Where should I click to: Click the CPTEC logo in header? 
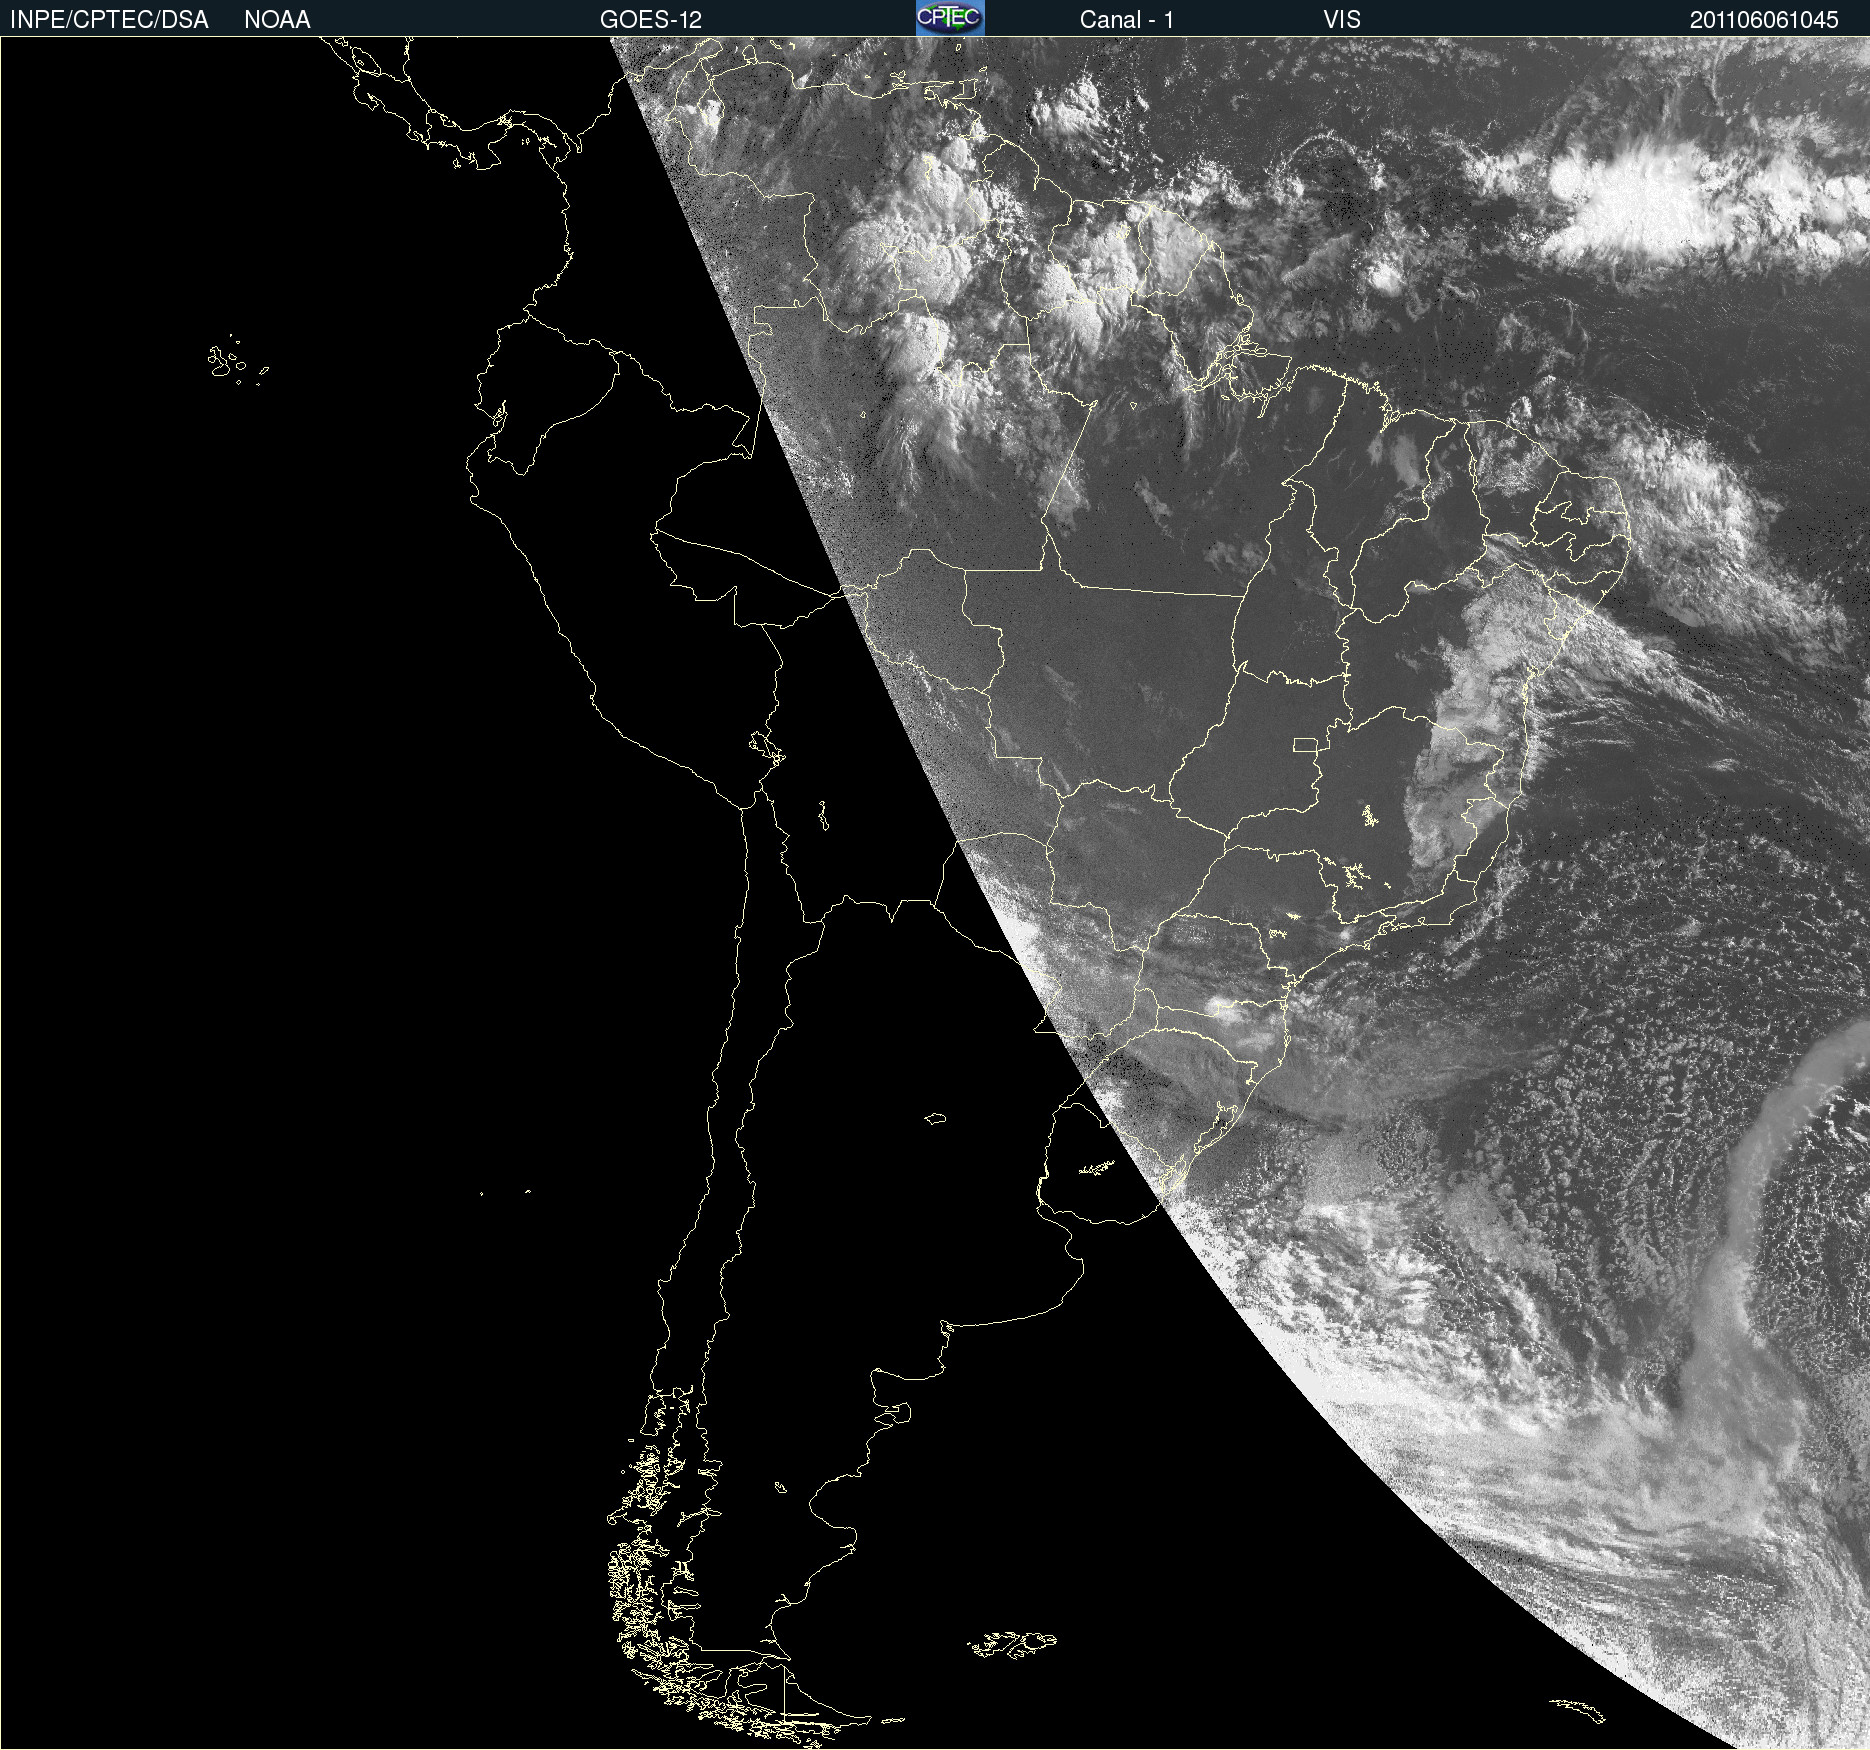tap(950, 18)
